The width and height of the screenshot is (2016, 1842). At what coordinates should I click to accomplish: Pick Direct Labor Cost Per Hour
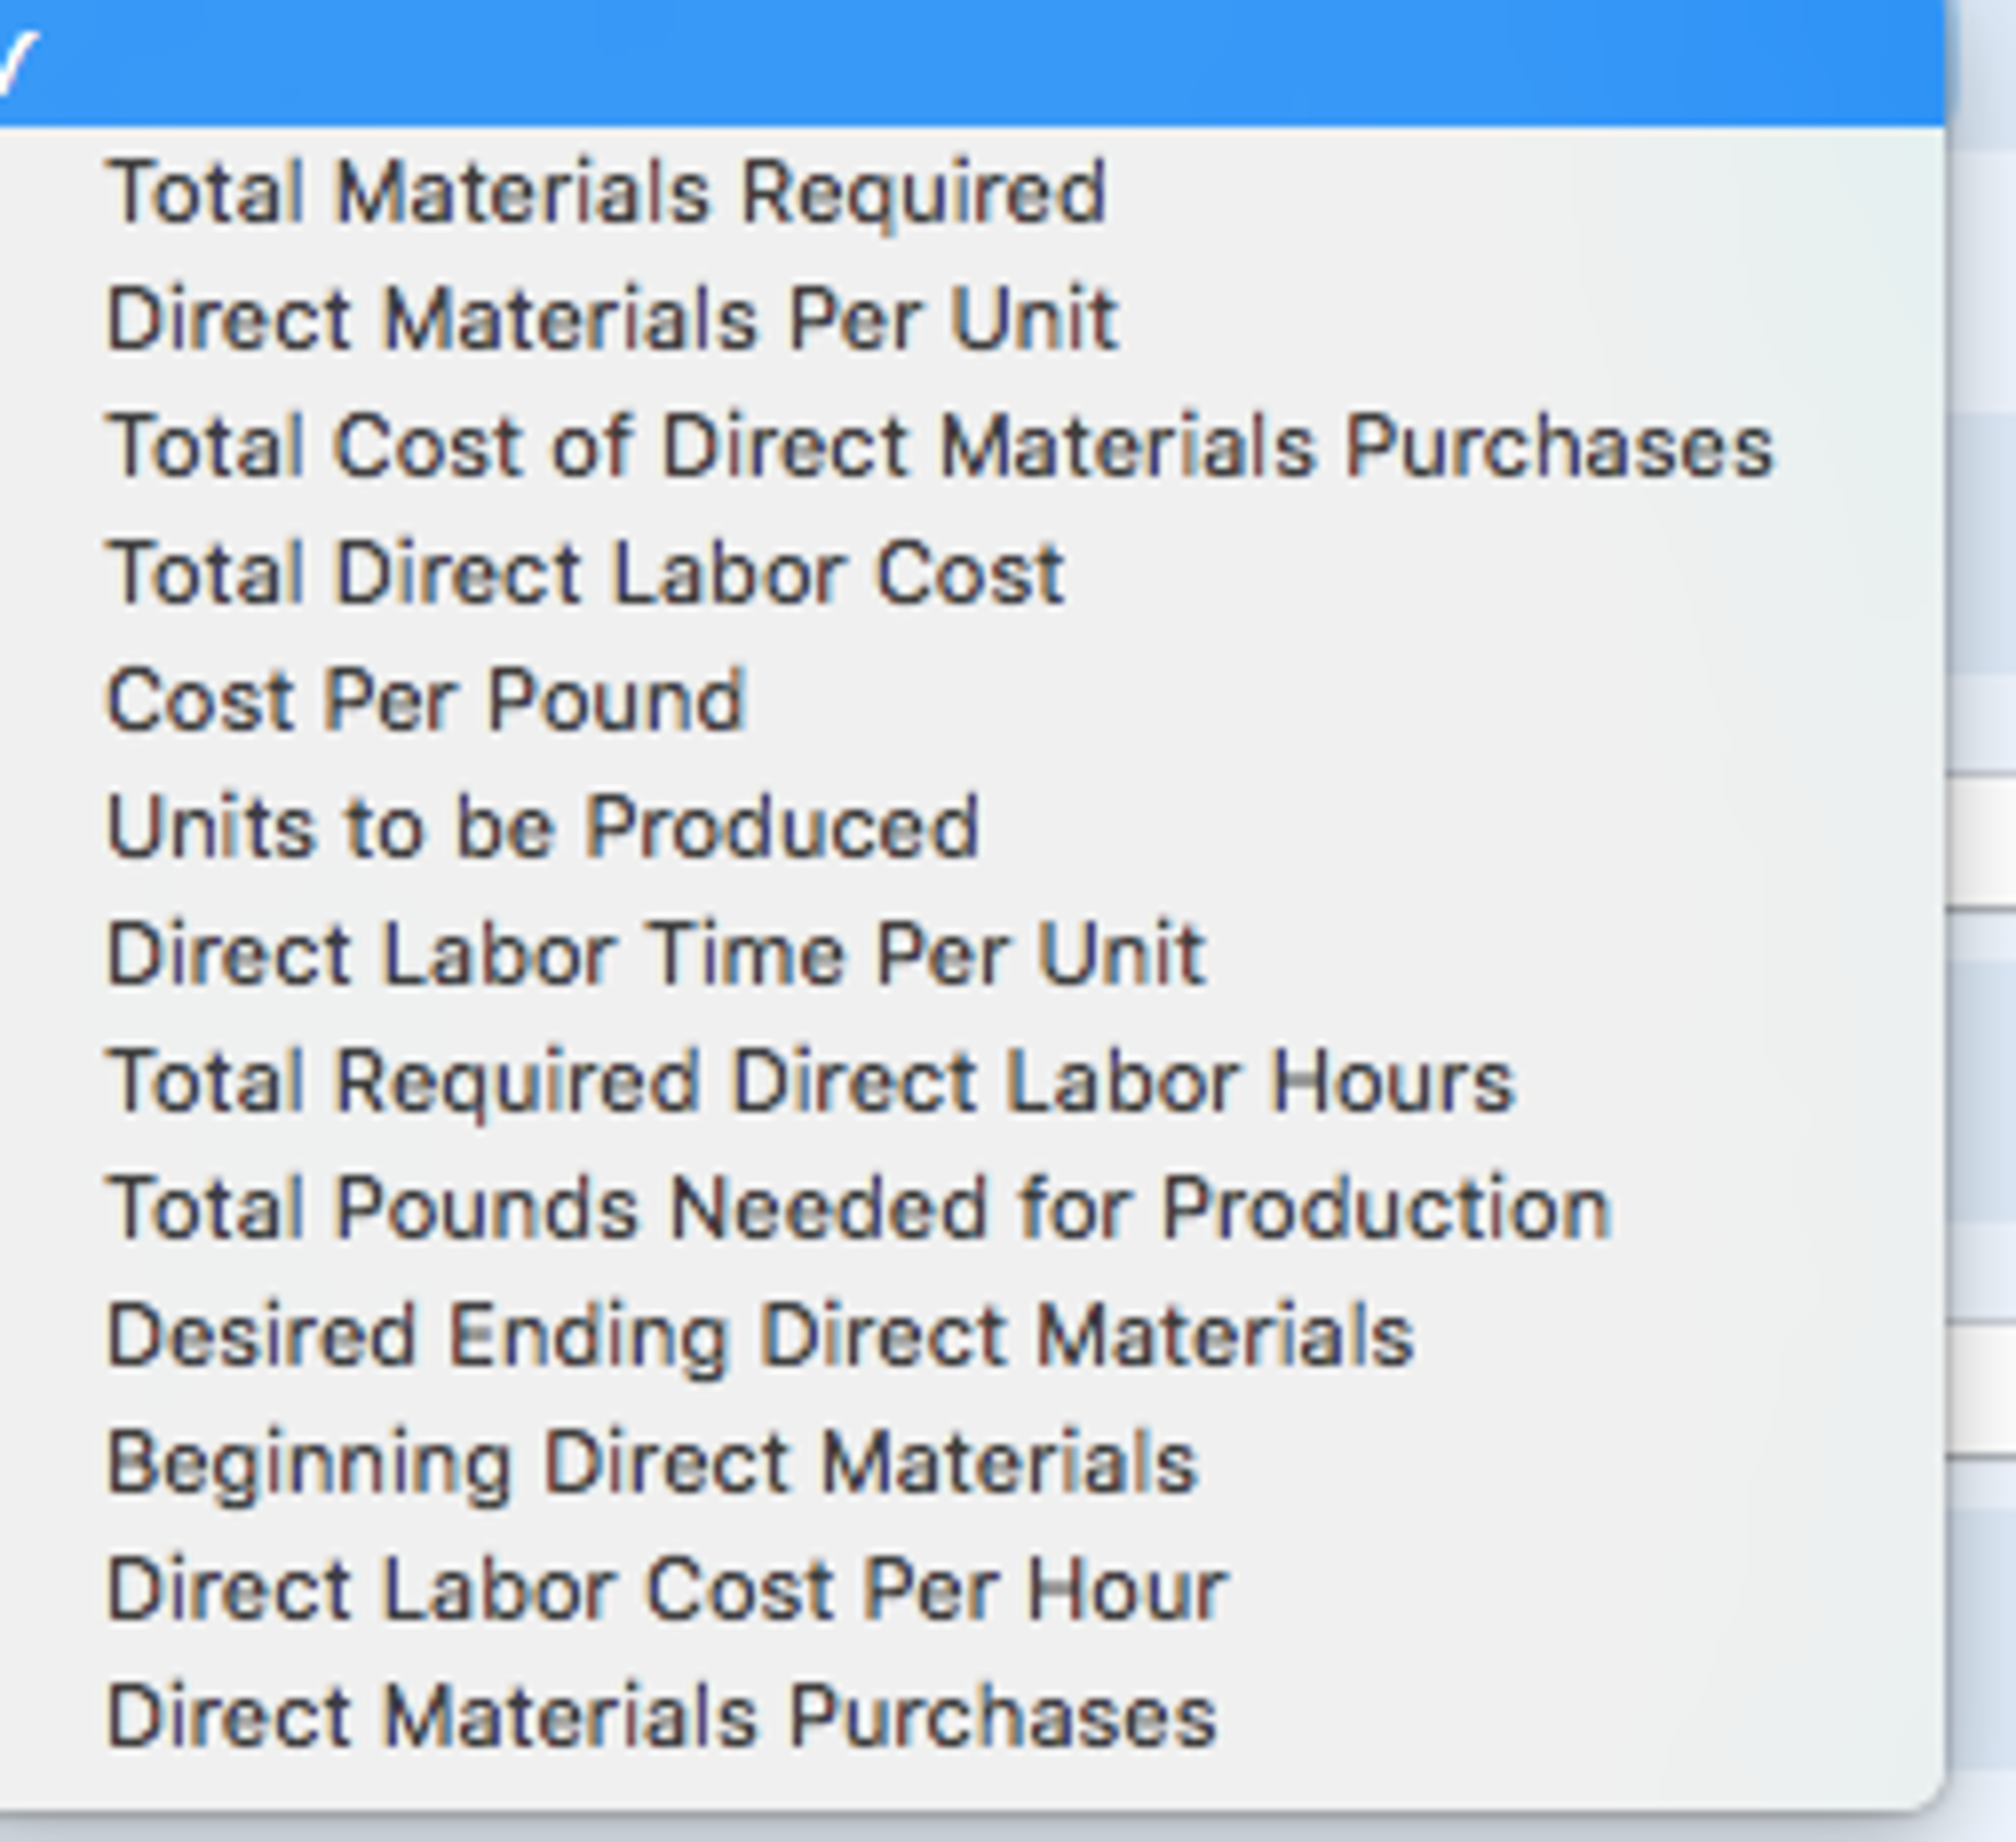click(x=667, y=1590)
